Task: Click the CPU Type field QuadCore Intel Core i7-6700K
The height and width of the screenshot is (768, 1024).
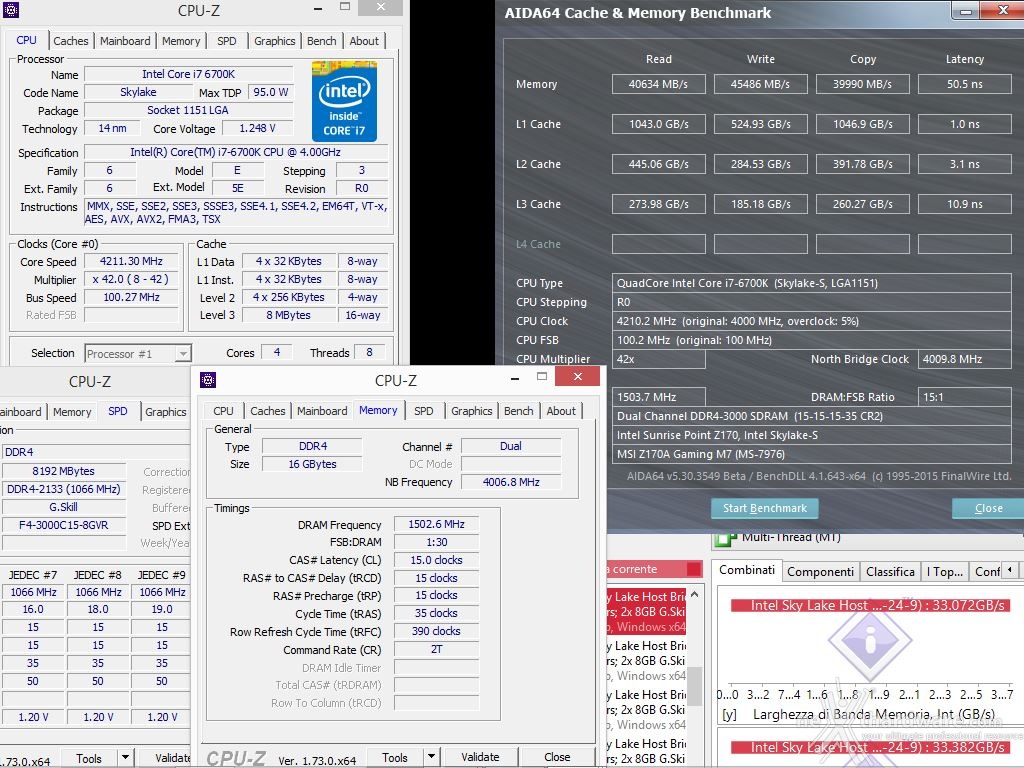Action: pyautogui.click(x=812, y=283)
